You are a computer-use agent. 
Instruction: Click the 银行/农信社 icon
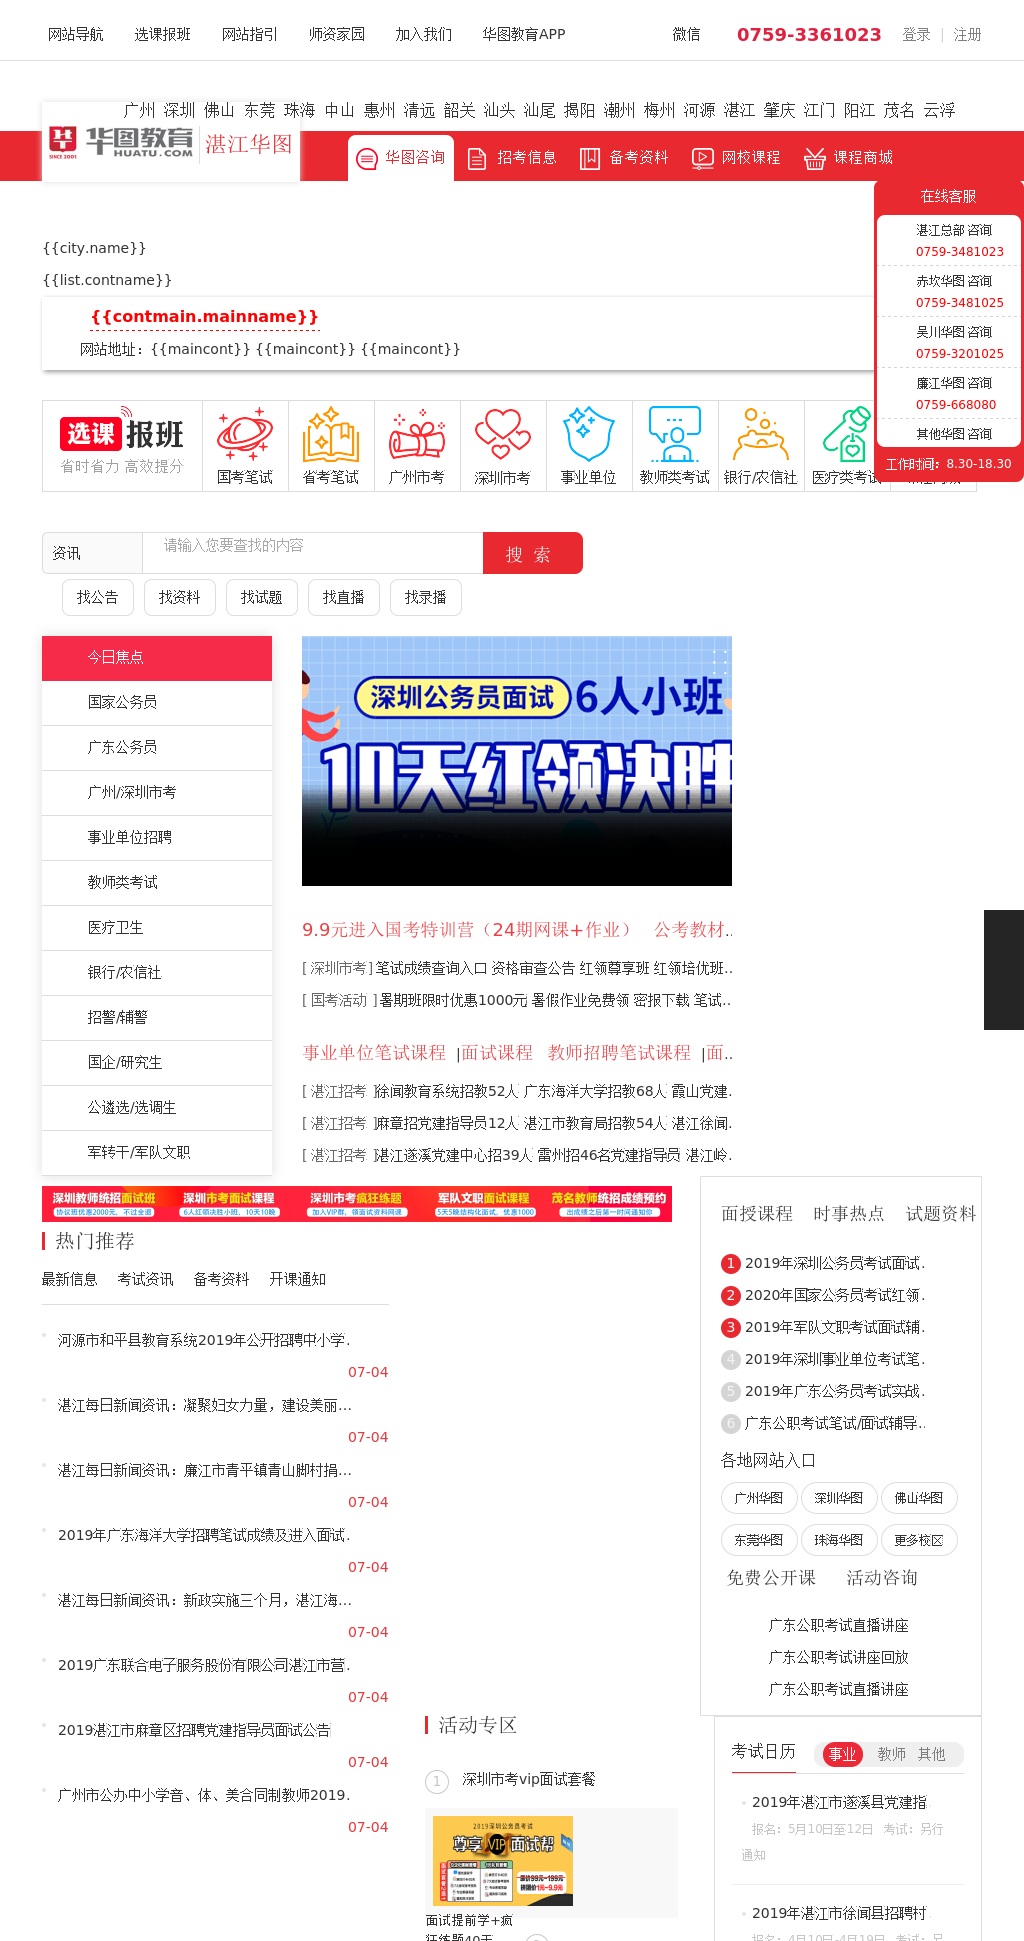[761, 434]
